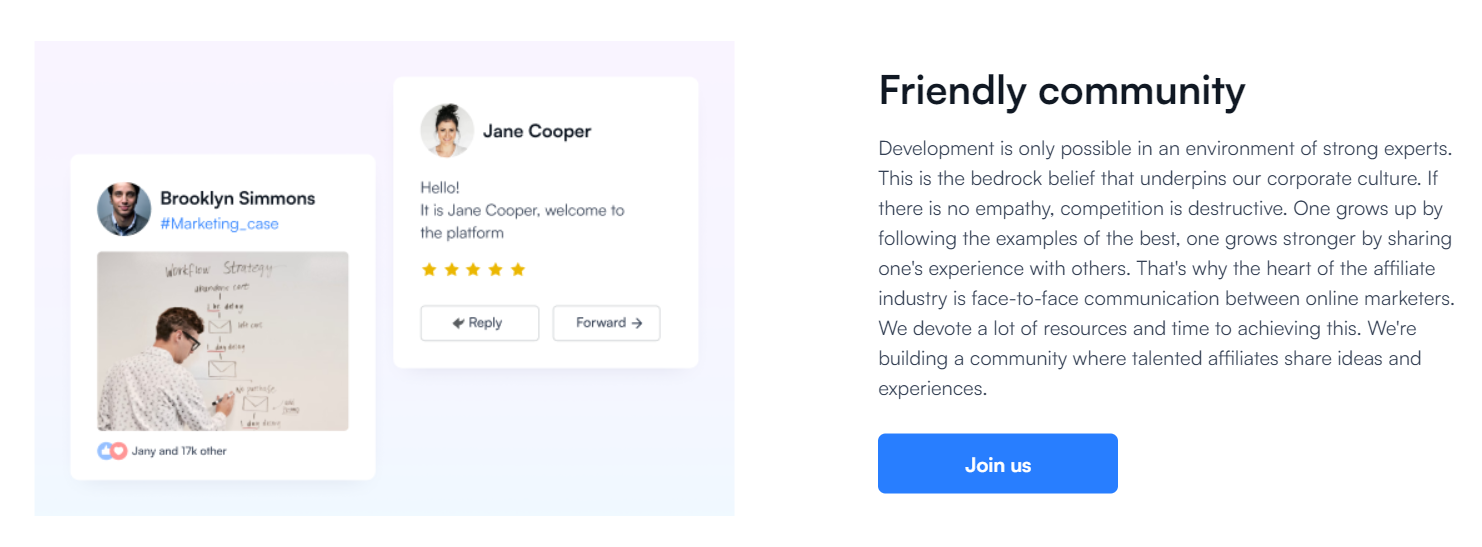The width and height of the screenshot is (1482, 547).
Task: Open Brooklyn Simmons' profile avatar
Action: coord(124,209)
